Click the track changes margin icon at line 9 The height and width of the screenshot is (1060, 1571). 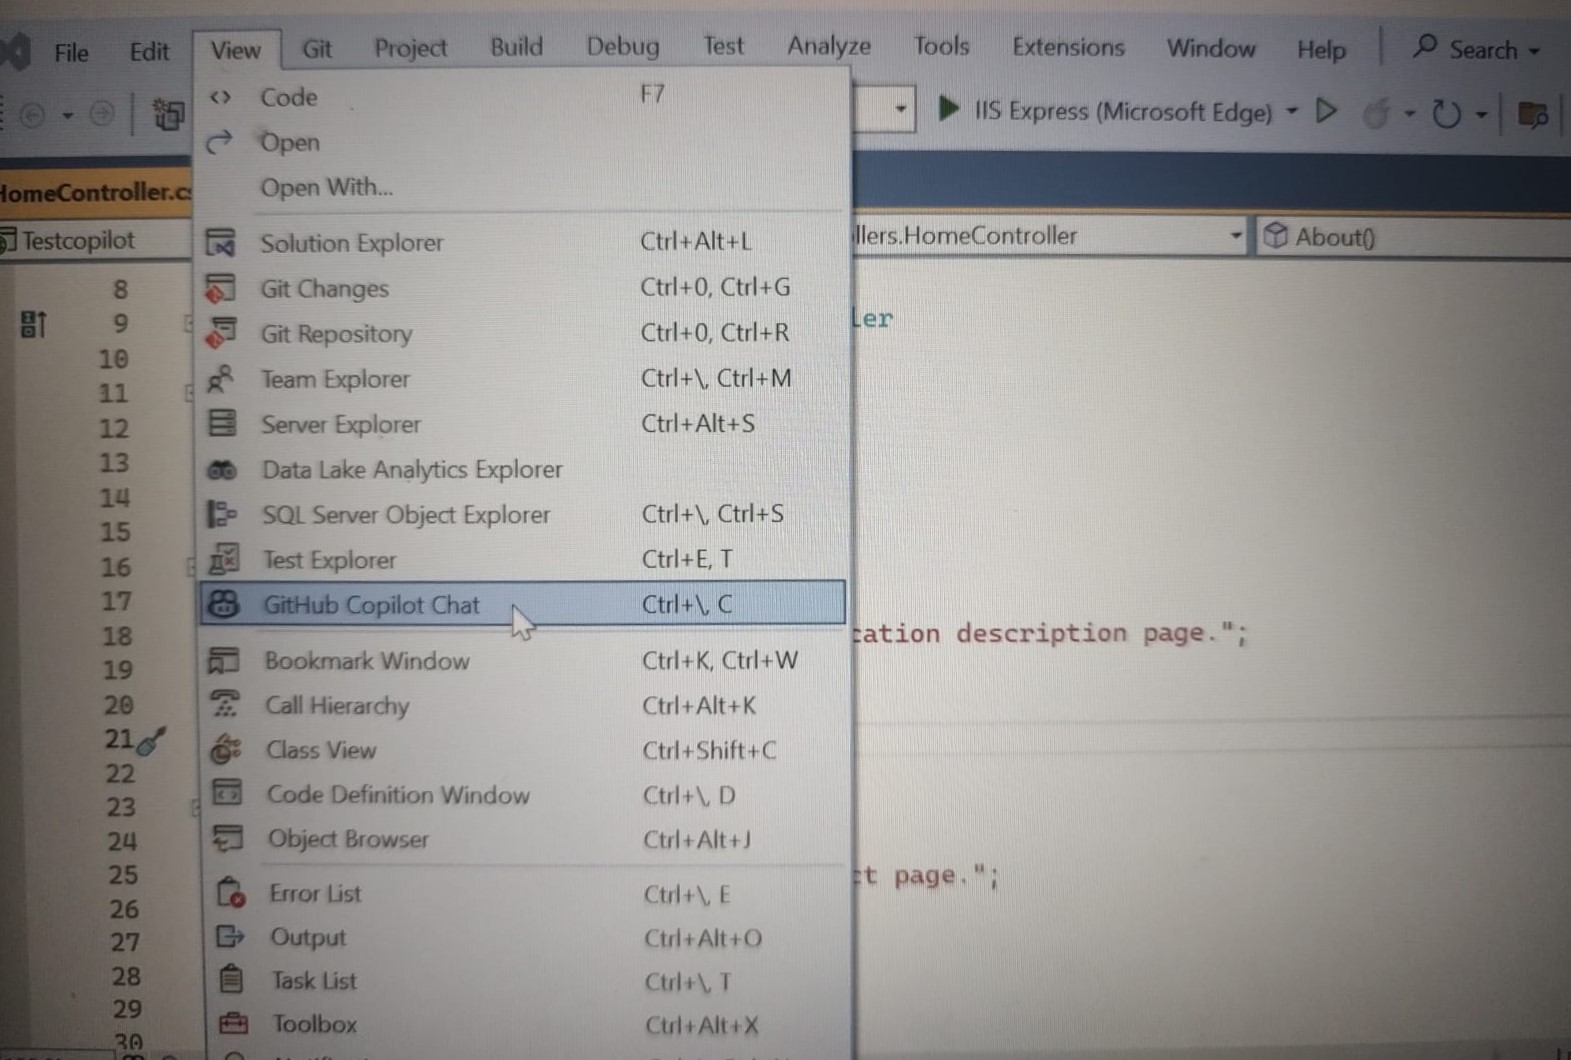(x=33, y=324)
